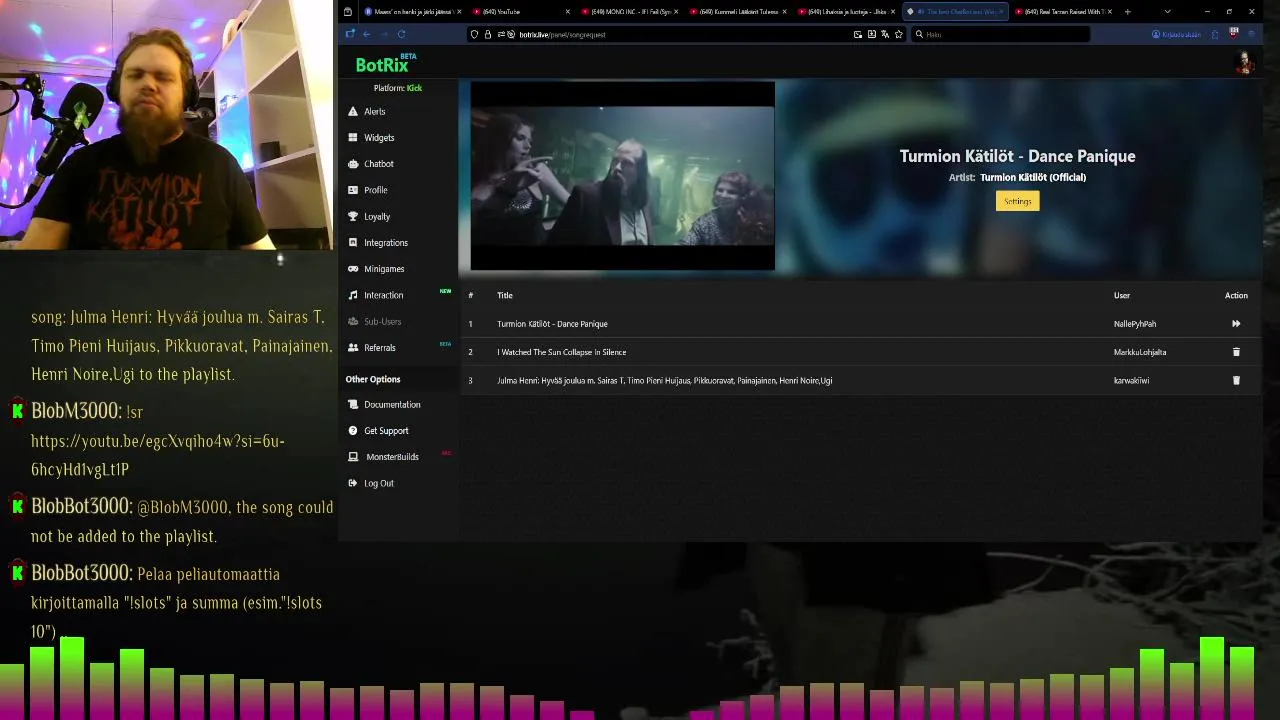Click the browser search field
The image size is (1280, 720).
click(x=1000, y=34)
